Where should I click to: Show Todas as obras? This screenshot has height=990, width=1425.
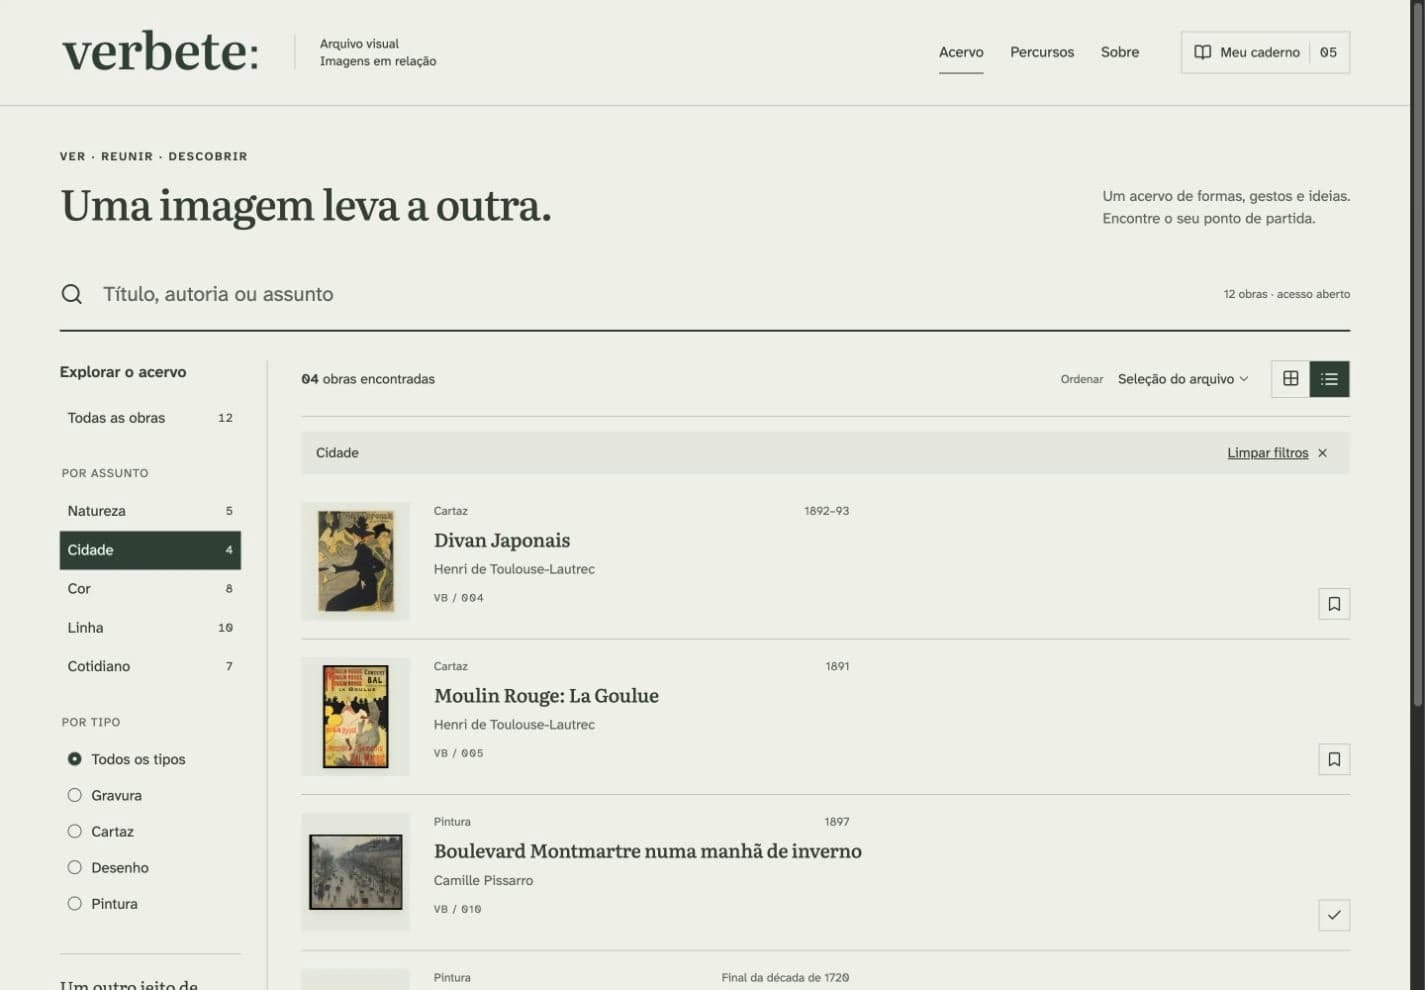(x=150, y=418)
